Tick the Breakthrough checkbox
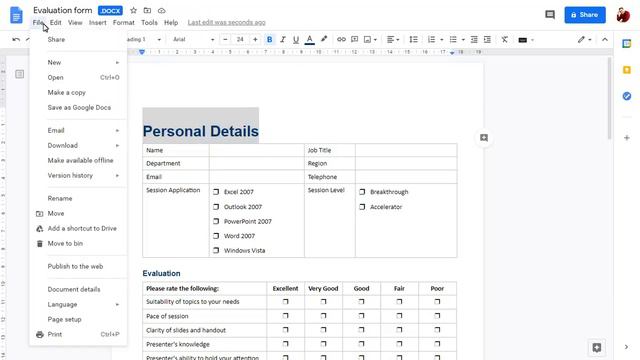Screen dimensions: 640x360 tap(362, 191)
